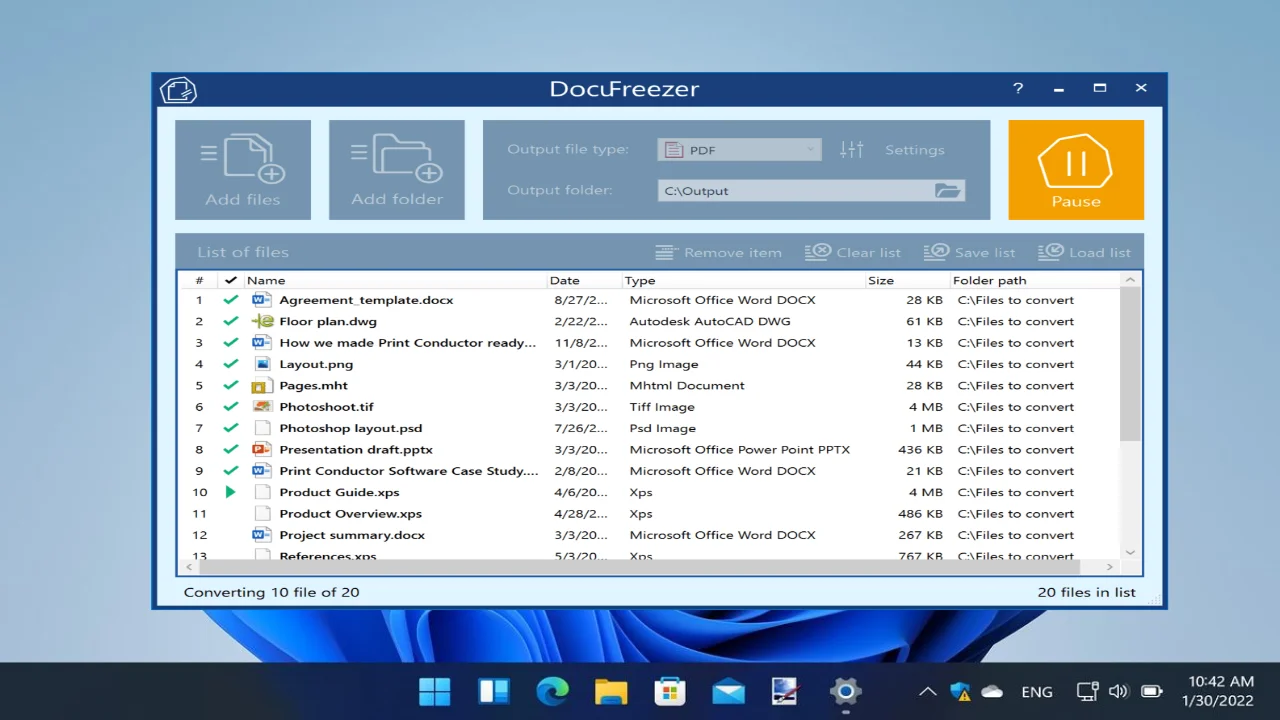Open the Output file type PDF dropdown

point(739,150)
